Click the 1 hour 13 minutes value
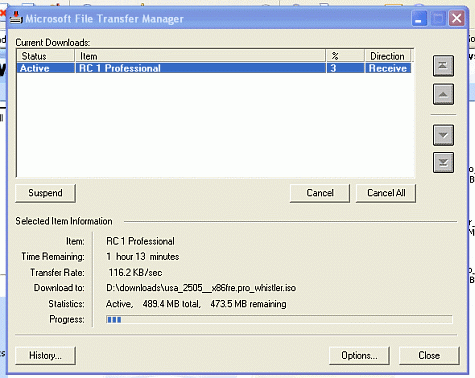475x378 pixels. (x=143, y=256)
